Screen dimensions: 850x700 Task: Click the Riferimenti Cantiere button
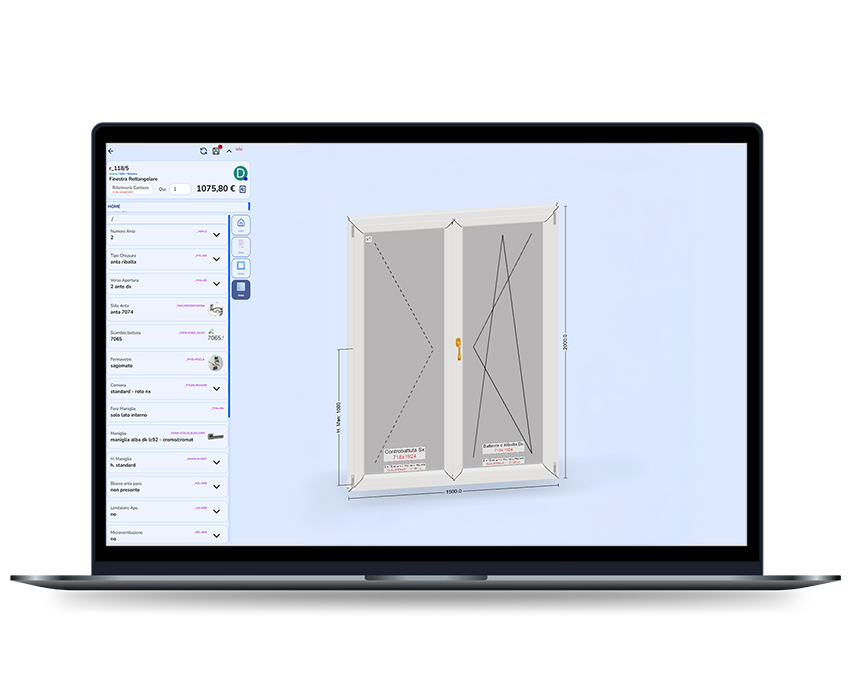pyautogui.click(x=131, y=187)
